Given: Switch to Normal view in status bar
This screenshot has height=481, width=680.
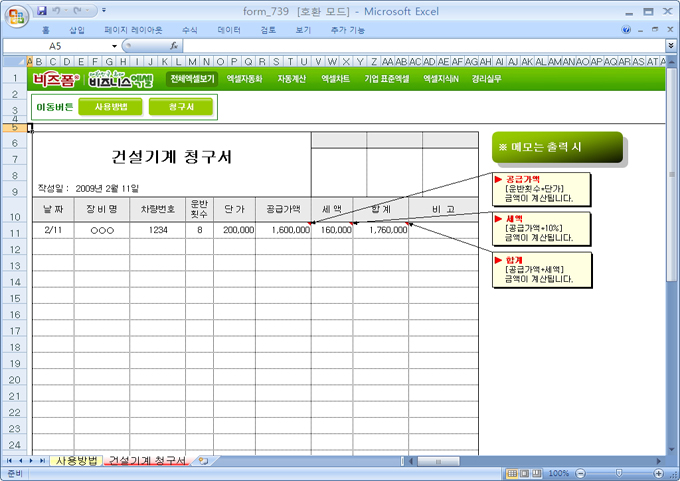Looking at the screenshot, I should pos(511,473).
